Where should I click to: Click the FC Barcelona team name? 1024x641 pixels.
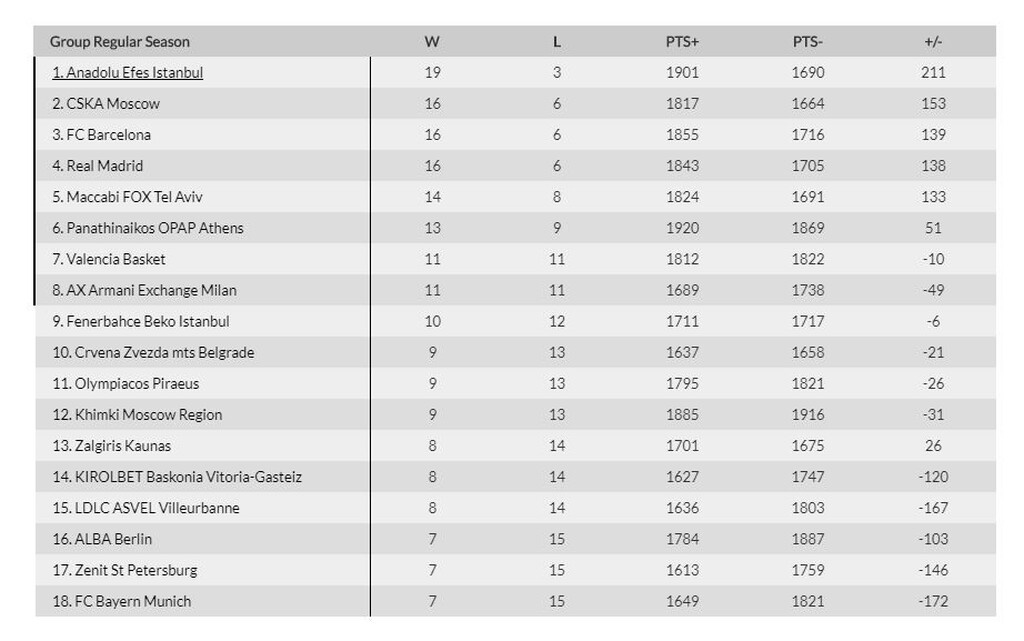pos(101,134)
